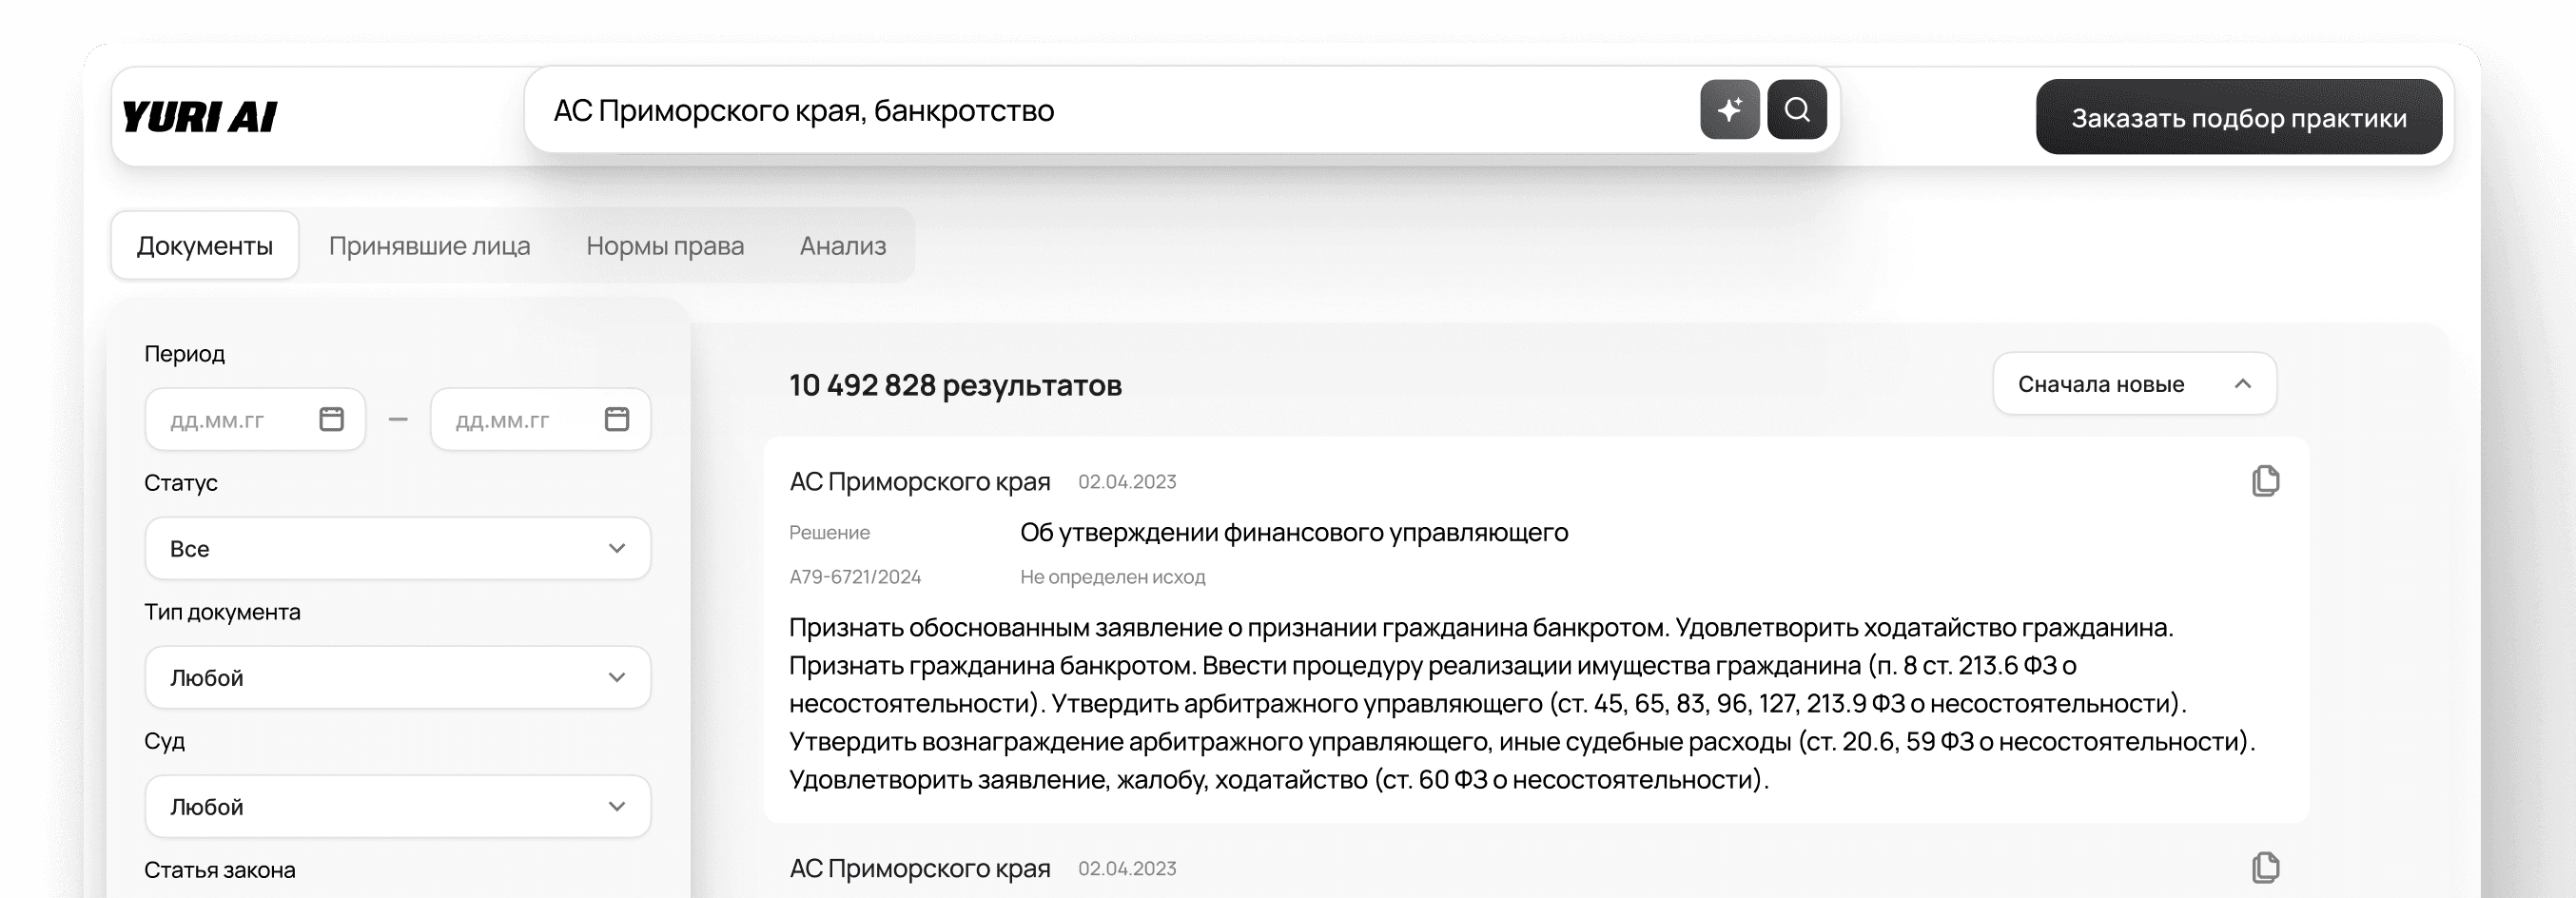Open the Сначала новые sort dropdown
This screenshot has width=2576, height=898.
pos(2134,384)
